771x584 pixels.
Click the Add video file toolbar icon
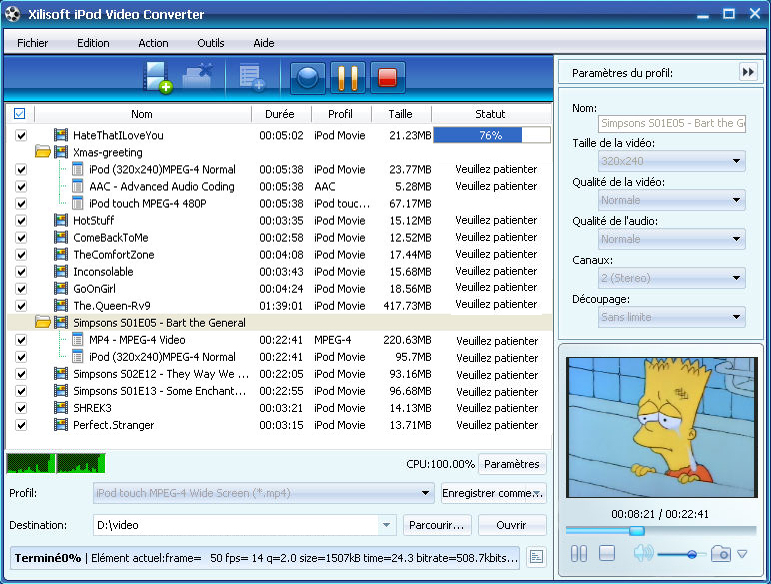tap(157, 77)
